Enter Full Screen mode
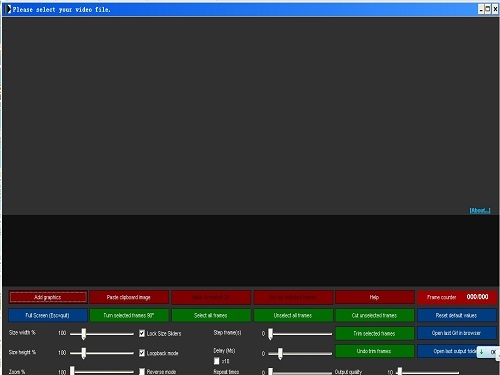Image resolution: width=500 pixels, height=375 pixels. [x=48, y=315]
